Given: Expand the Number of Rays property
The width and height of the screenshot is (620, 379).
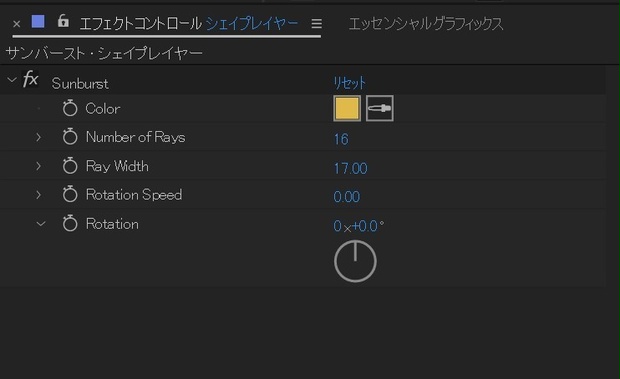Looking at the screenshot, I should click(38, 138).
